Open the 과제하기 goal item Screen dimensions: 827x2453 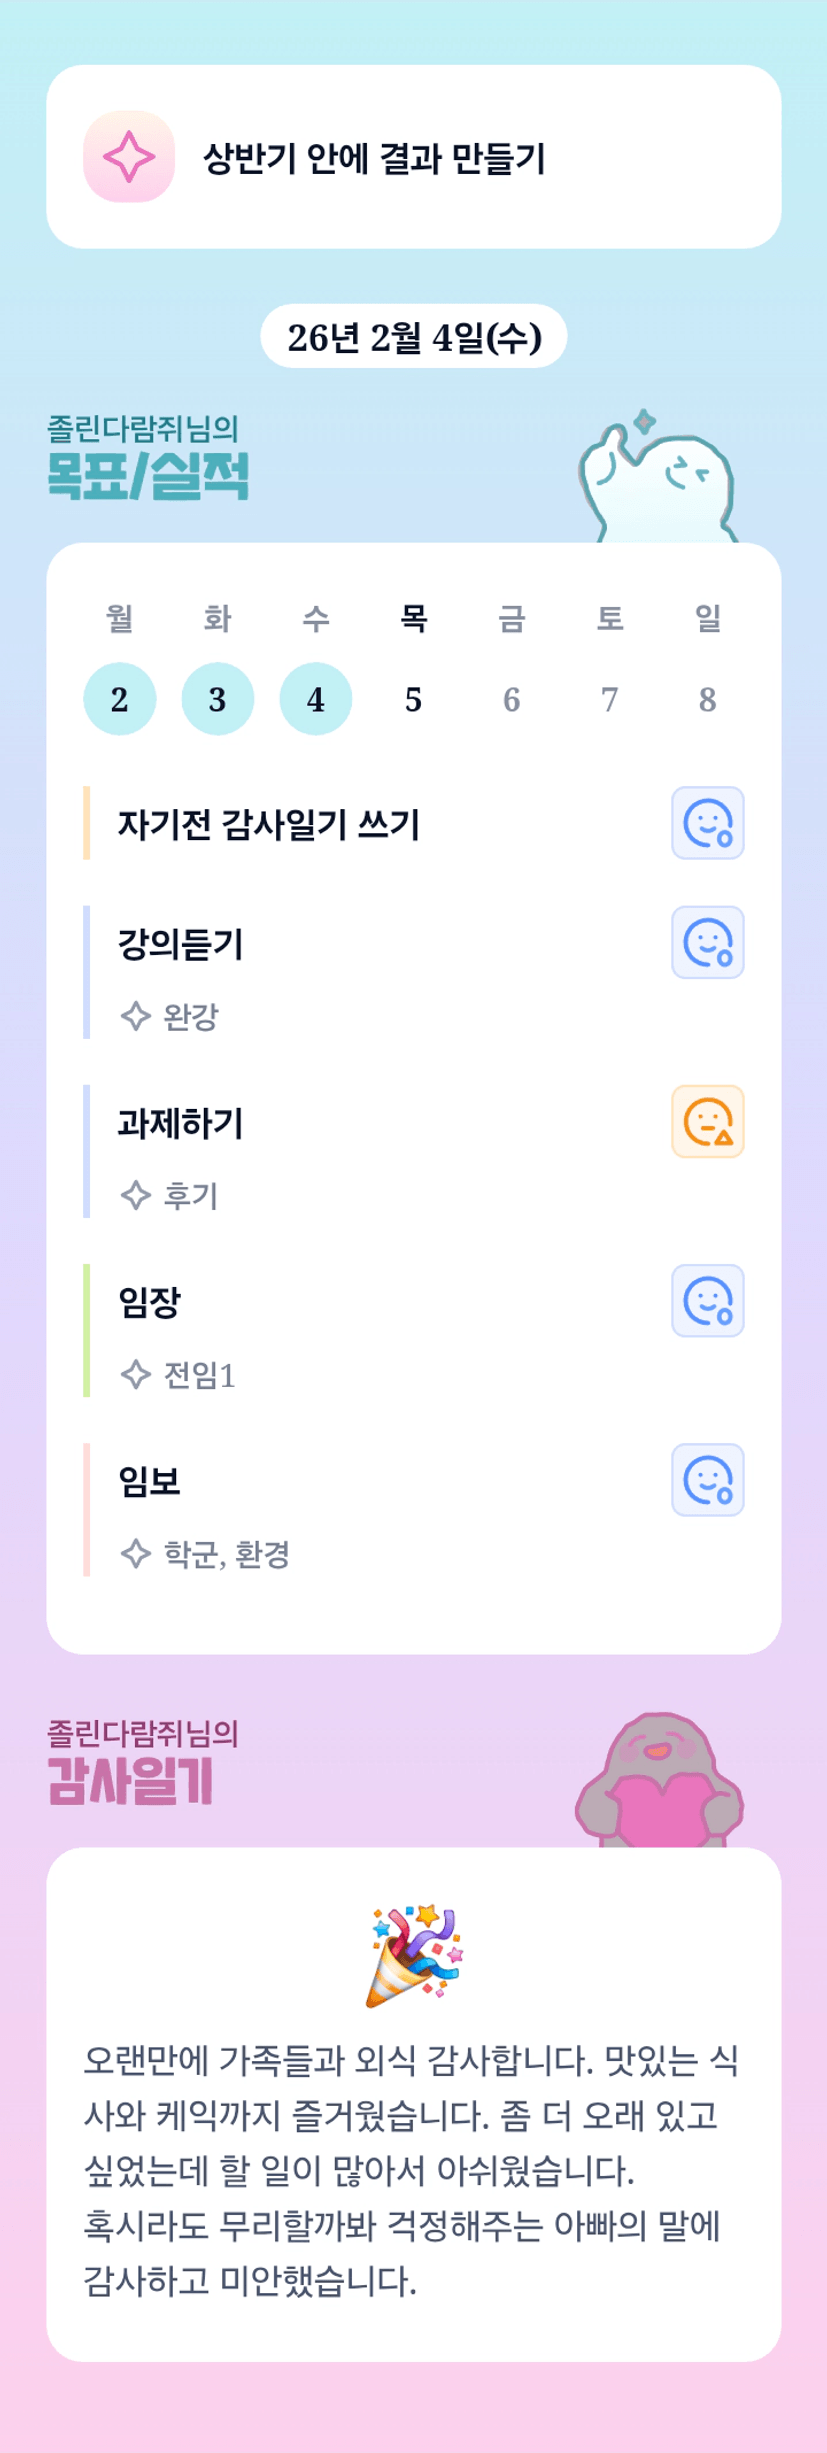click(x=181, y=1124)
